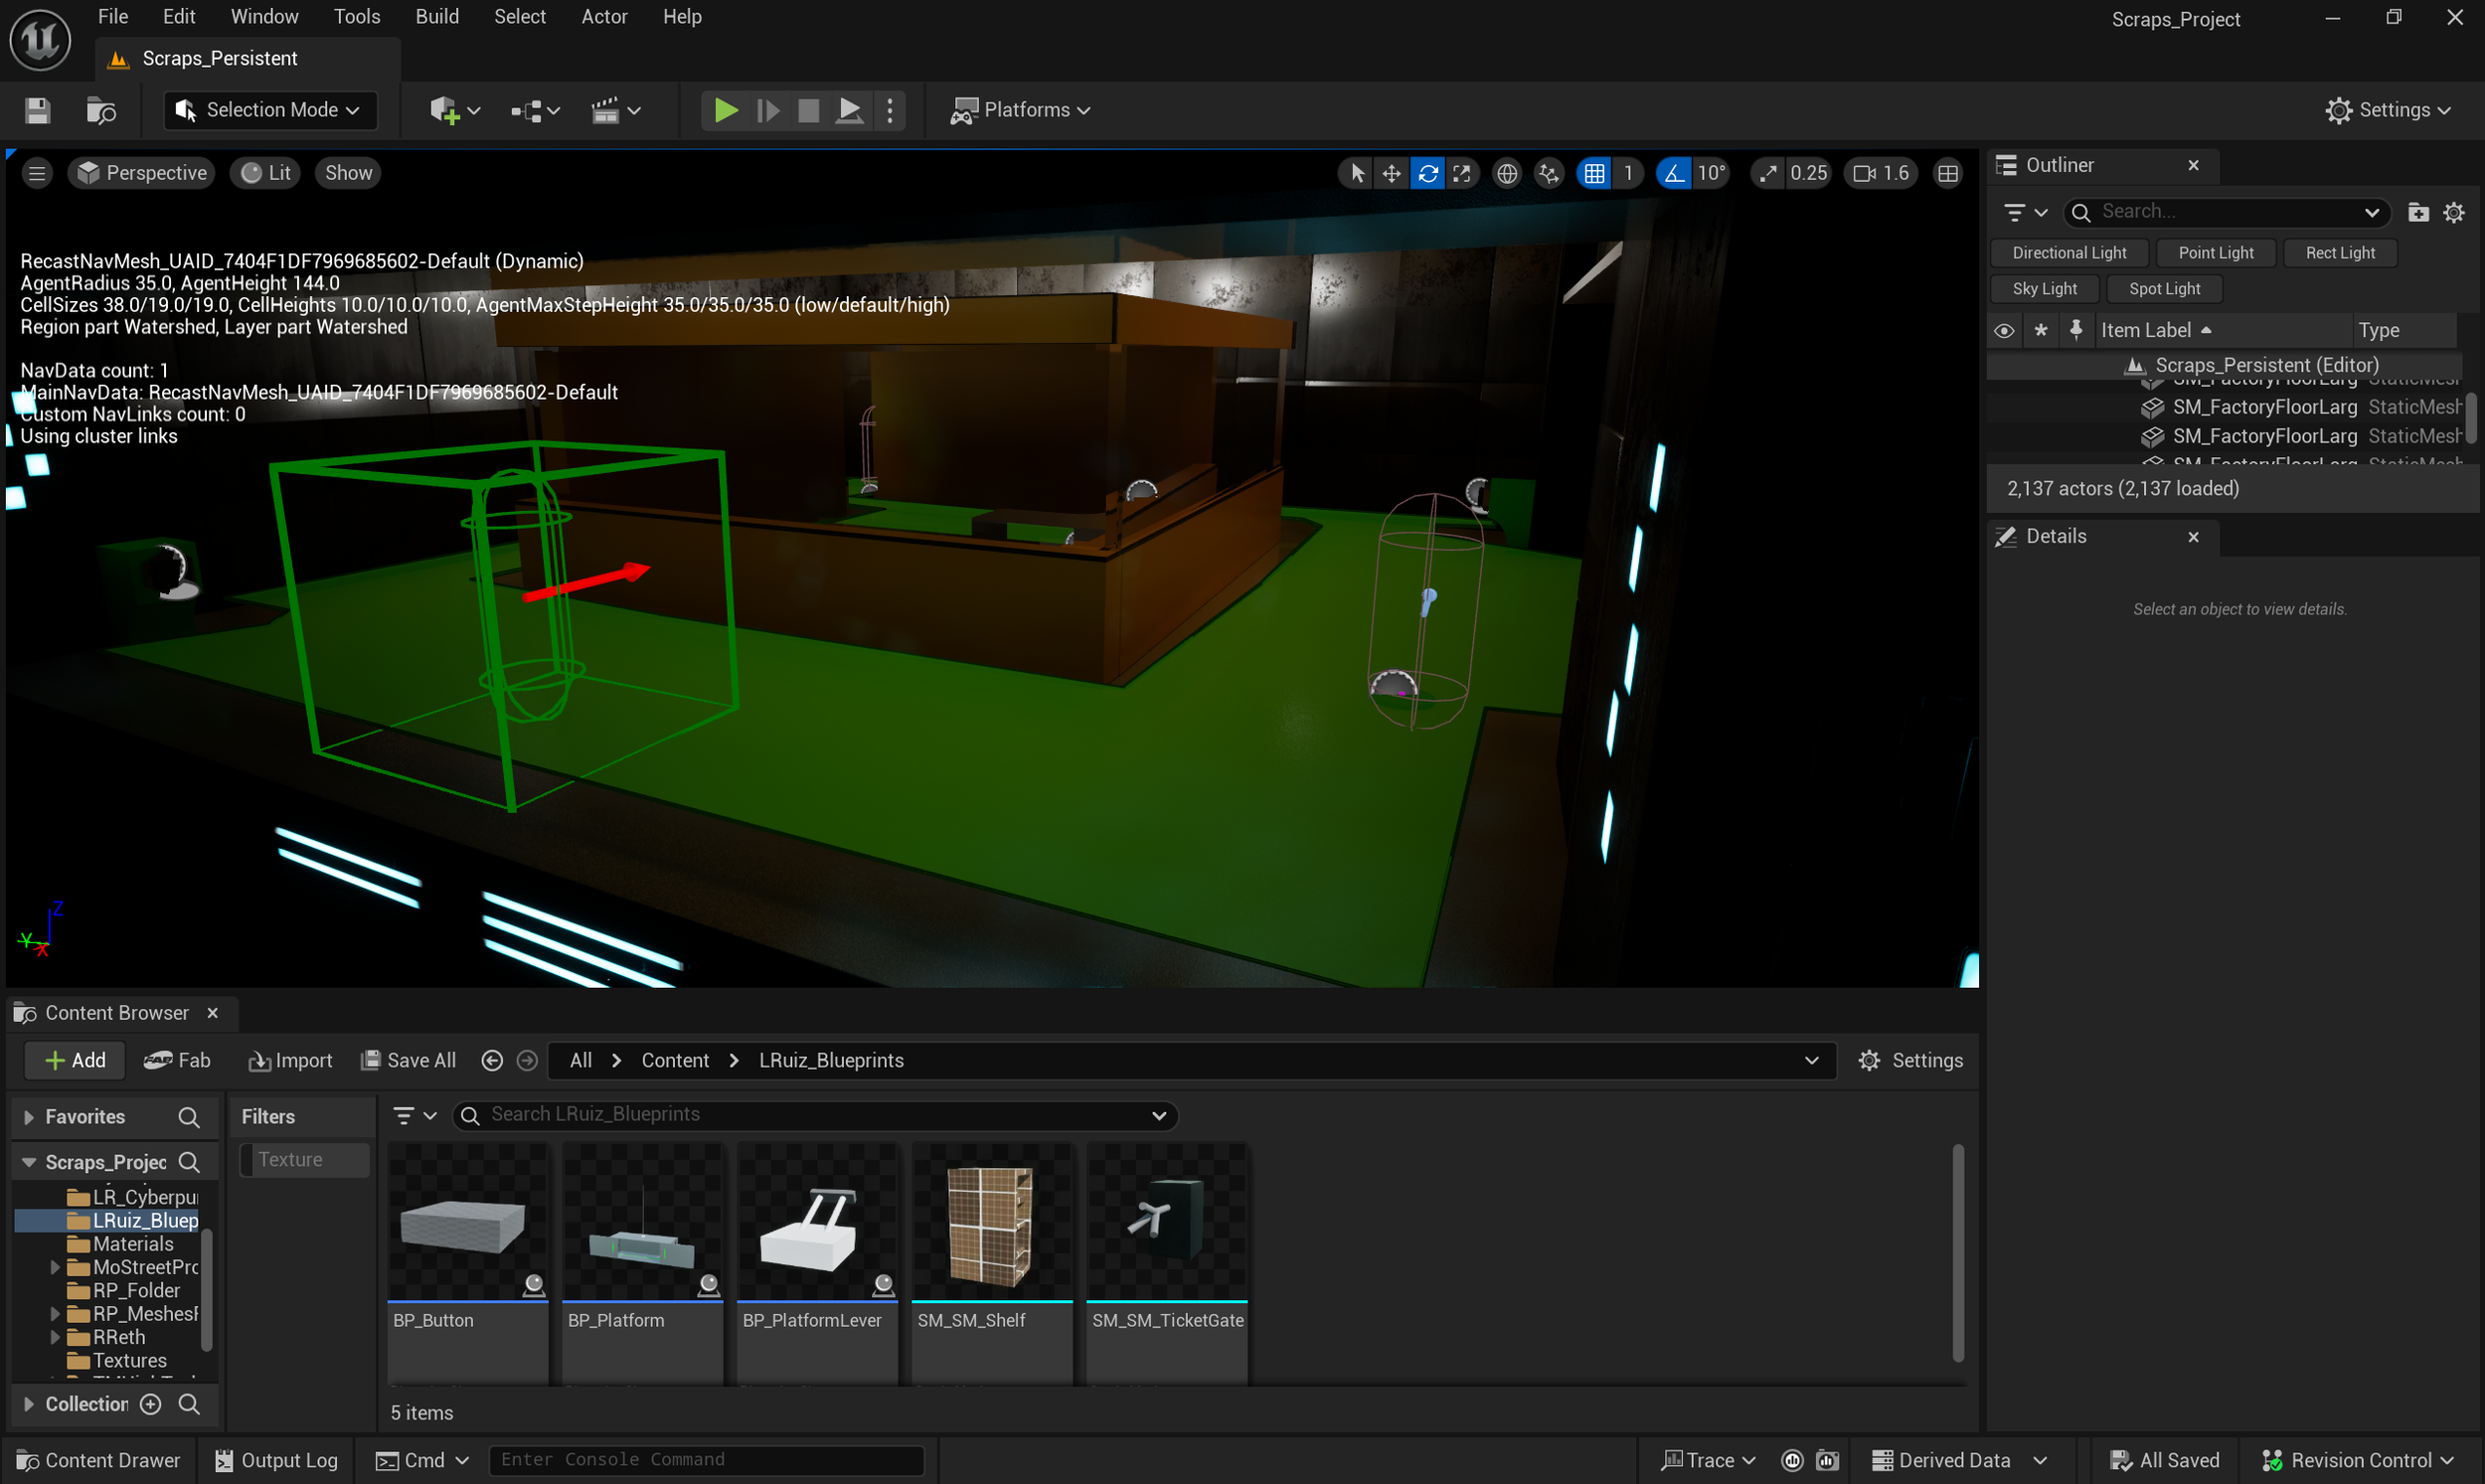Screen dimensions: 2485x1484
Task: Click the Eject from player icon
Action: pyautogui.click(x=849, y=110)
